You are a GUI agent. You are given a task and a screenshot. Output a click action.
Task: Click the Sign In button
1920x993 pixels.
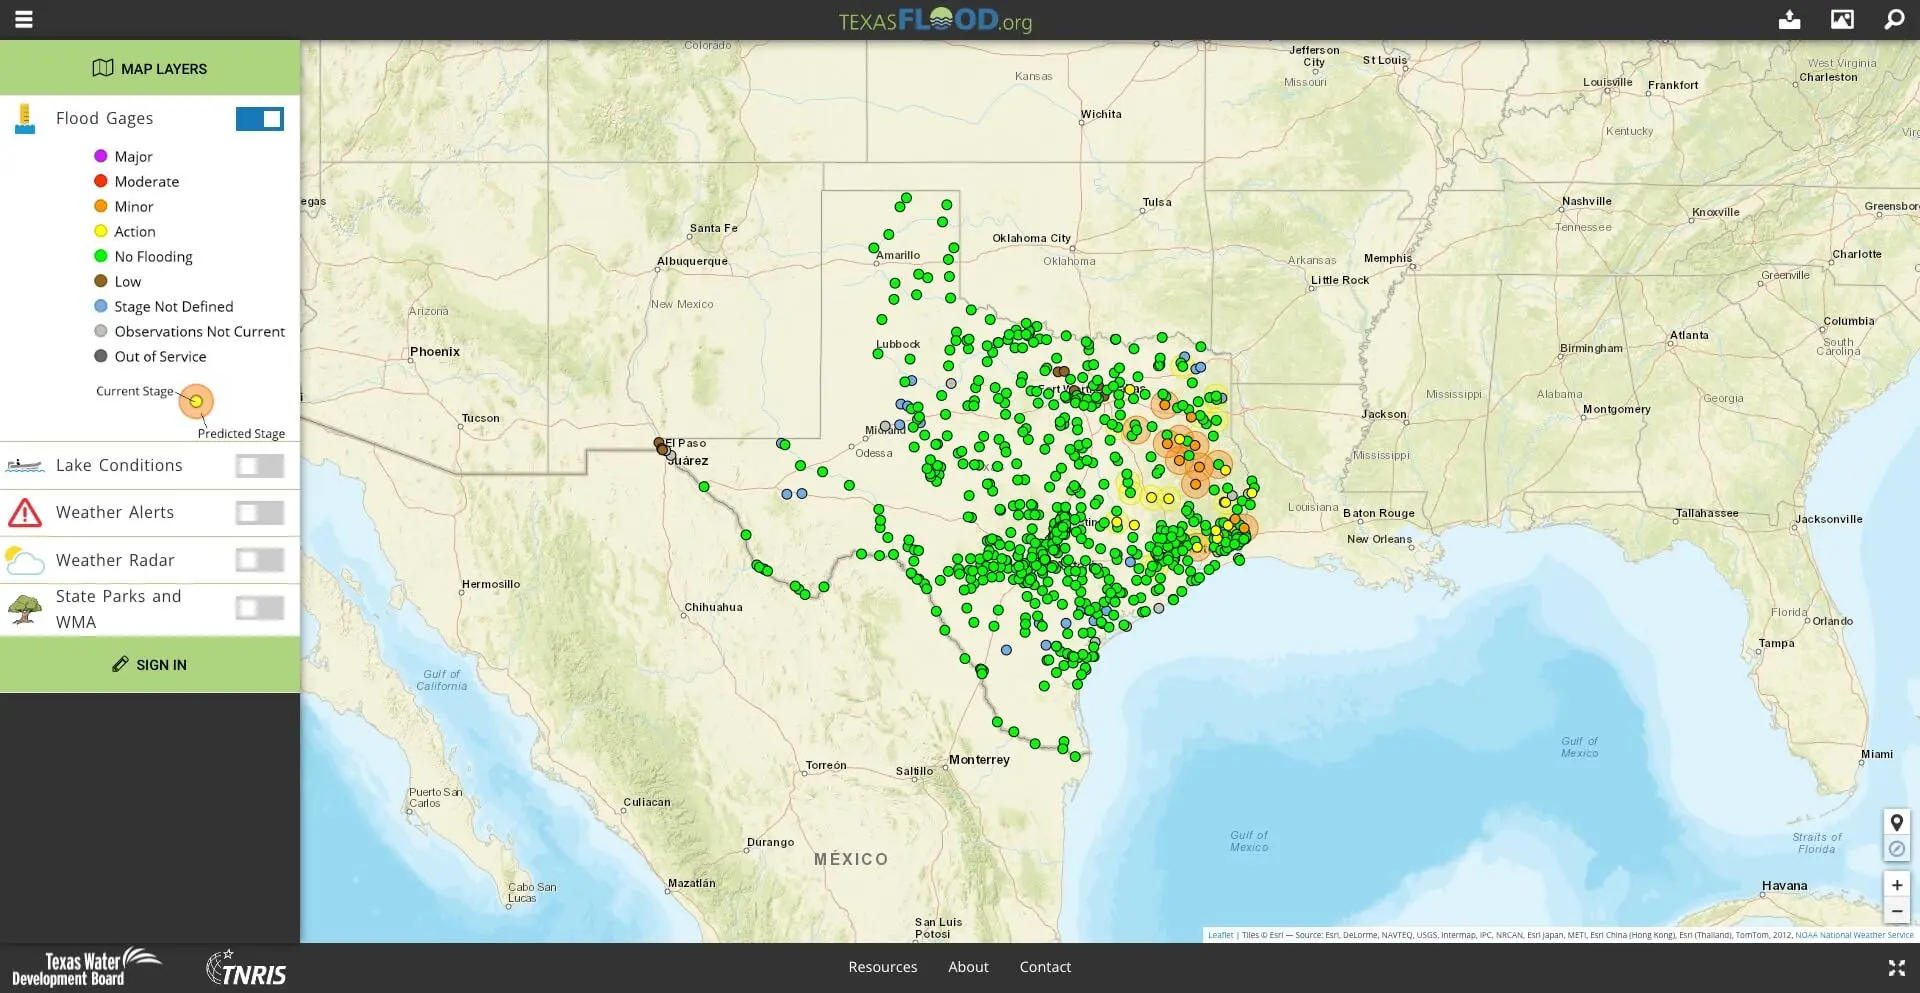[x=150, y=665]
